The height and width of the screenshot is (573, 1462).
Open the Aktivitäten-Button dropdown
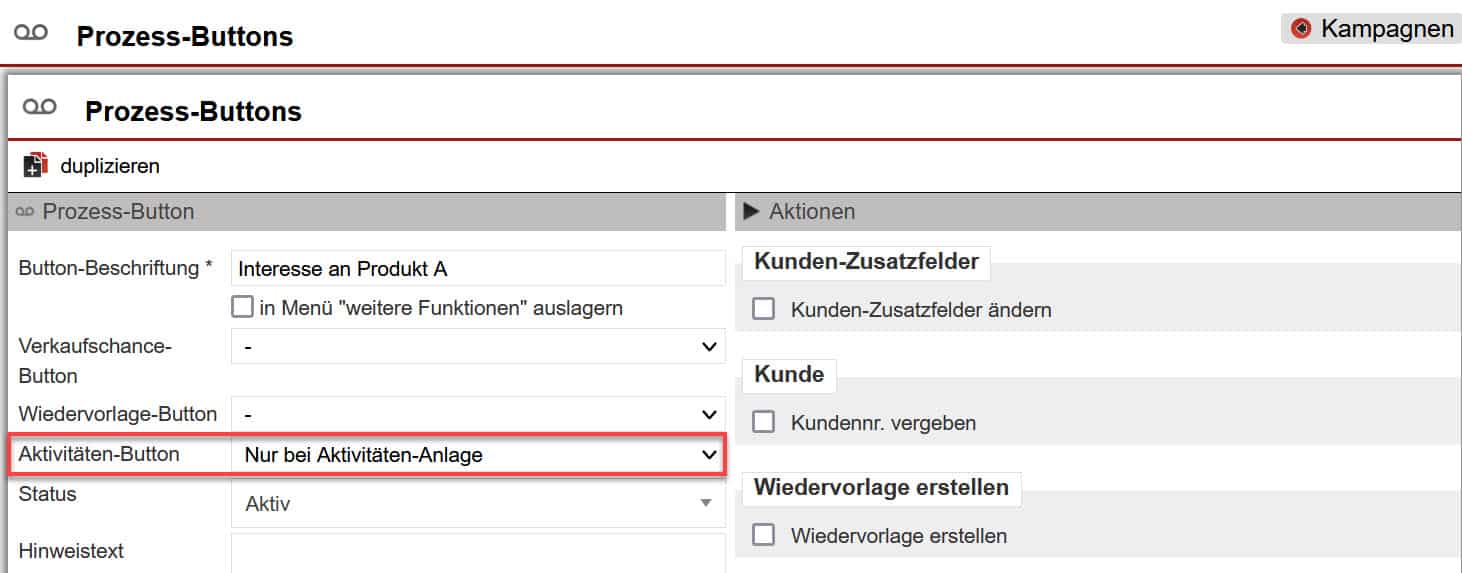pyautogui.click(x=477, y=455)
